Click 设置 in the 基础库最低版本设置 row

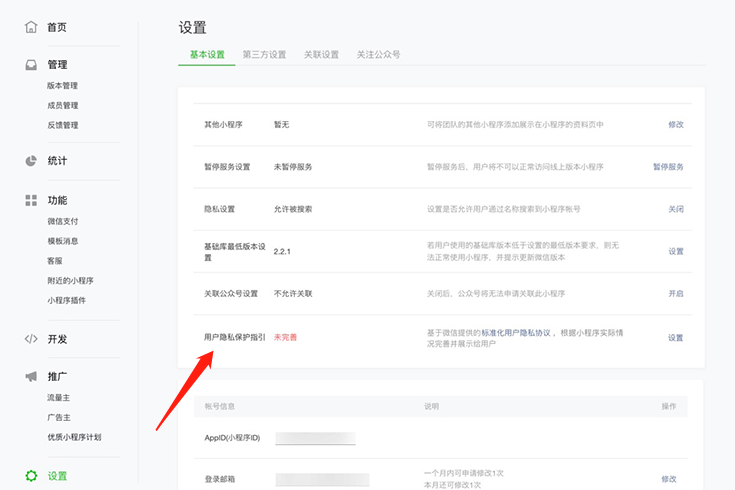(x=676, y=251)
